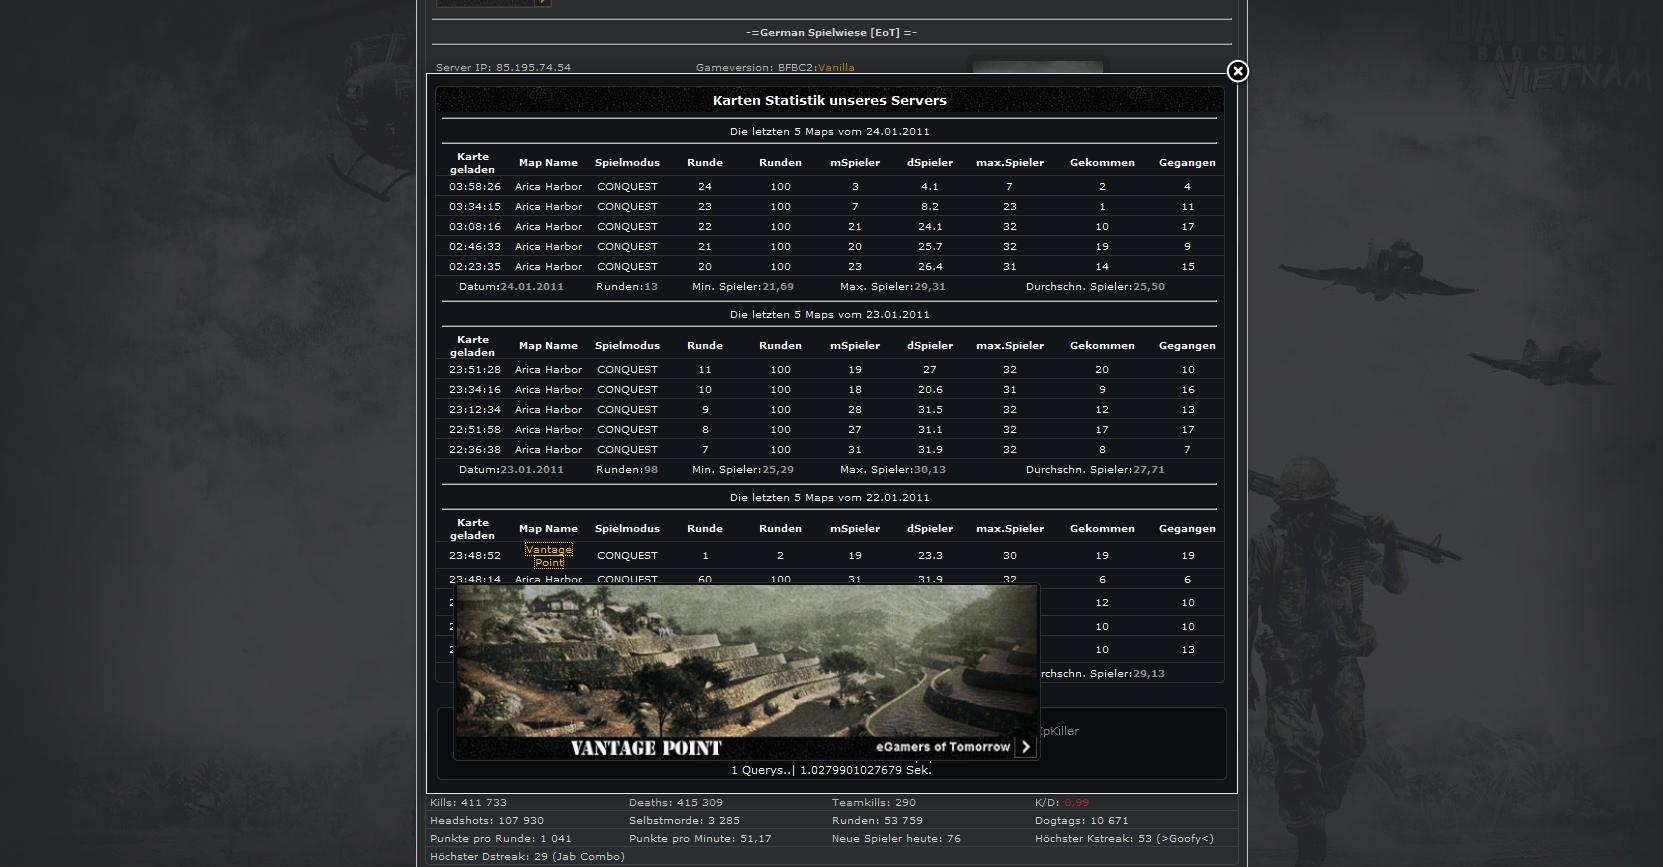
Task: Click the Die letzten 5 Maps vom 22.01.2011 heading
Action: point(829,498)
